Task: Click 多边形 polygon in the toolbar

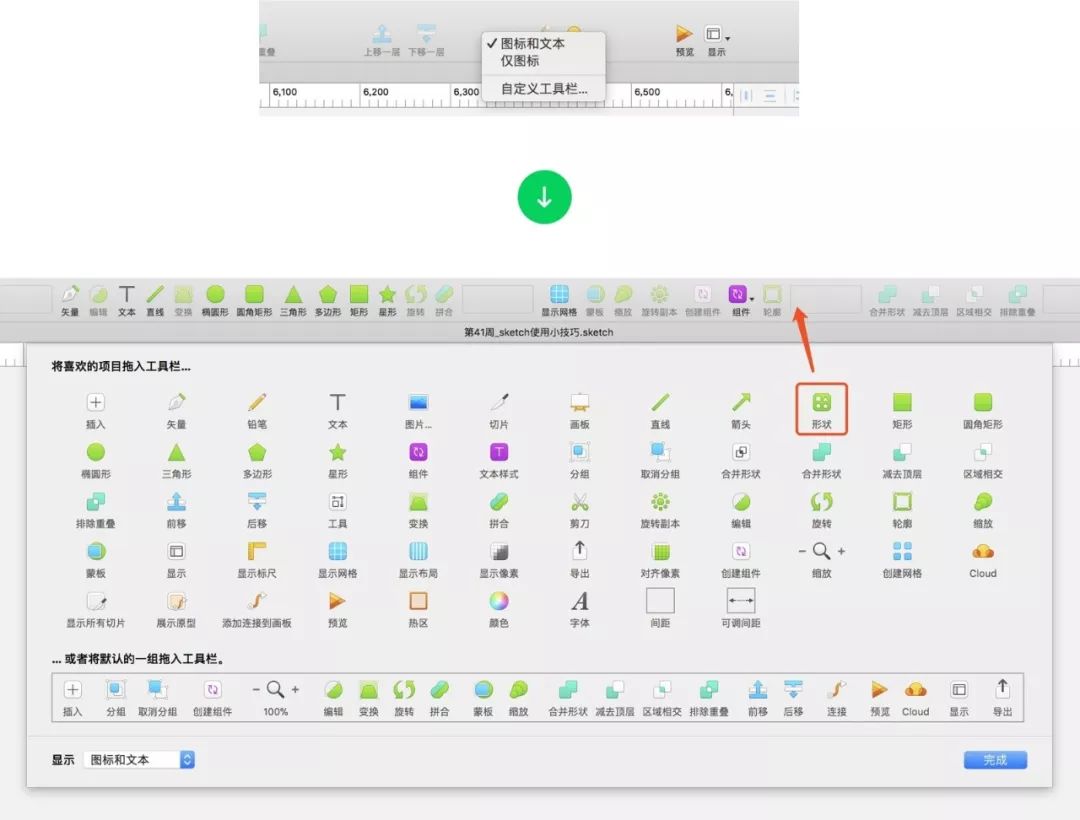Action: coord(328,301)
